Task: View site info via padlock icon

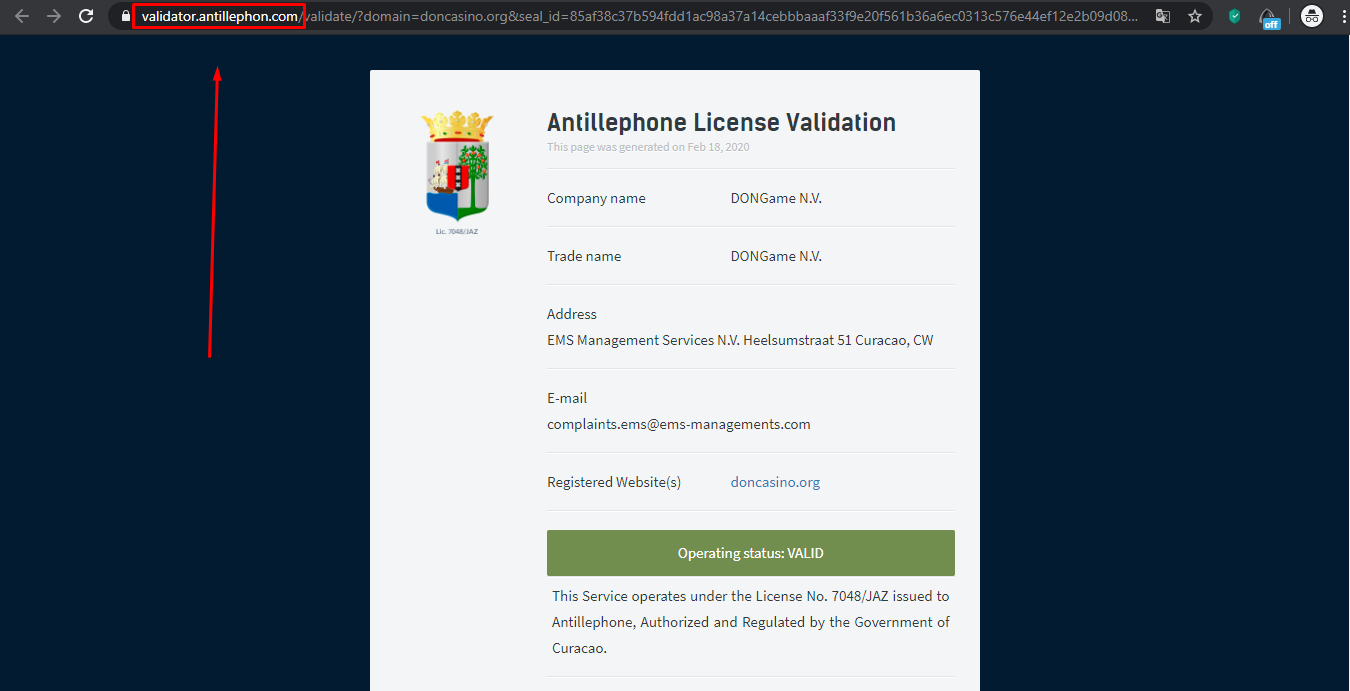Action: click(124, 16)
